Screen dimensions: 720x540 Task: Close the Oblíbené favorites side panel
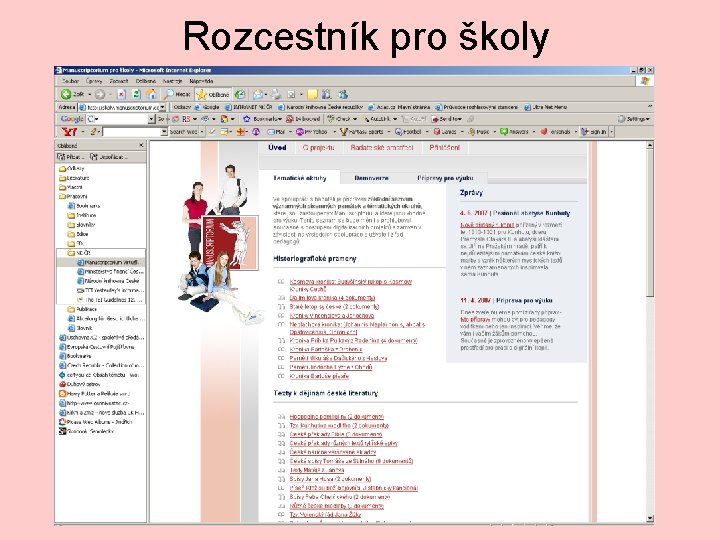[x=141, y=145]
